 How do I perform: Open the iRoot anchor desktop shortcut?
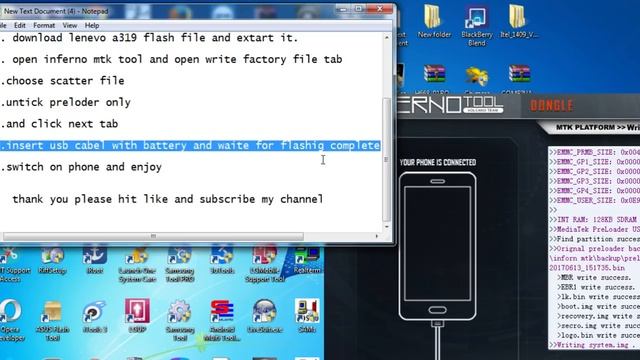tap(94, 260)
